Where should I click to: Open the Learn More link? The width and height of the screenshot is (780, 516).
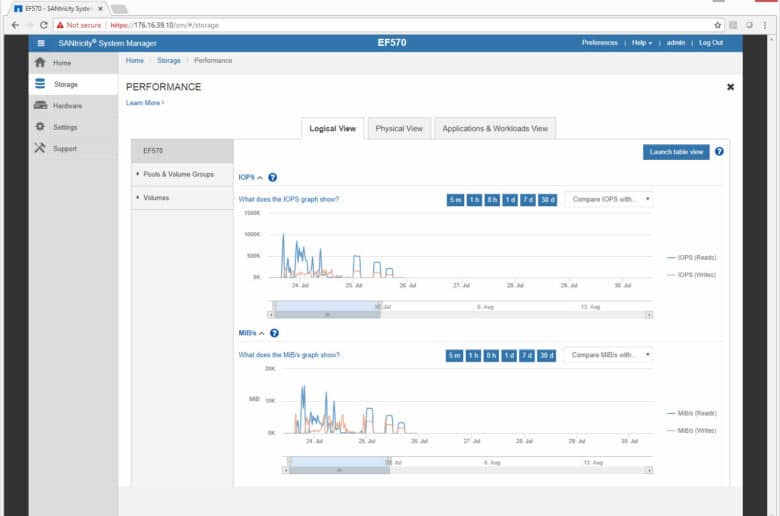tap(145, 103)
